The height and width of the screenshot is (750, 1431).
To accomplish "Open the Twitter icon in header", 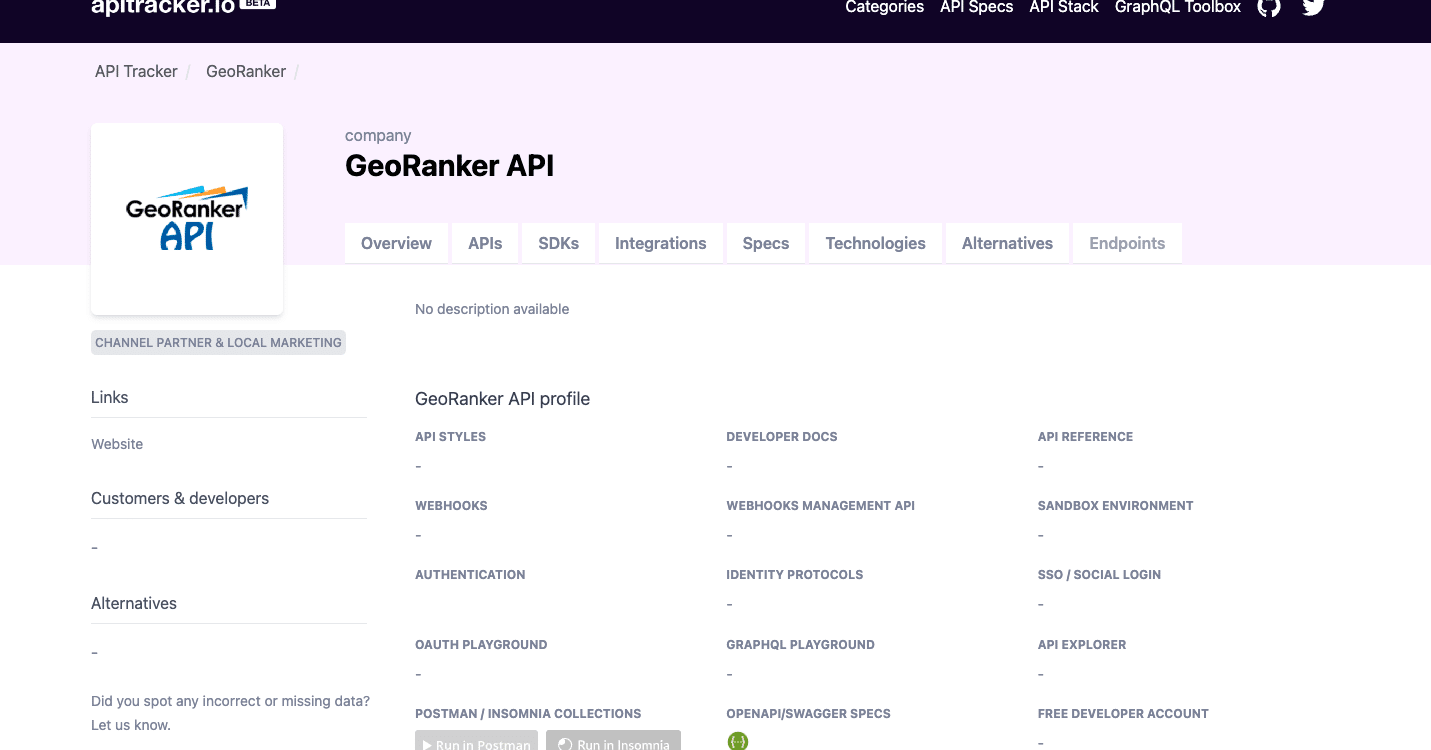I will (1313, 6).
